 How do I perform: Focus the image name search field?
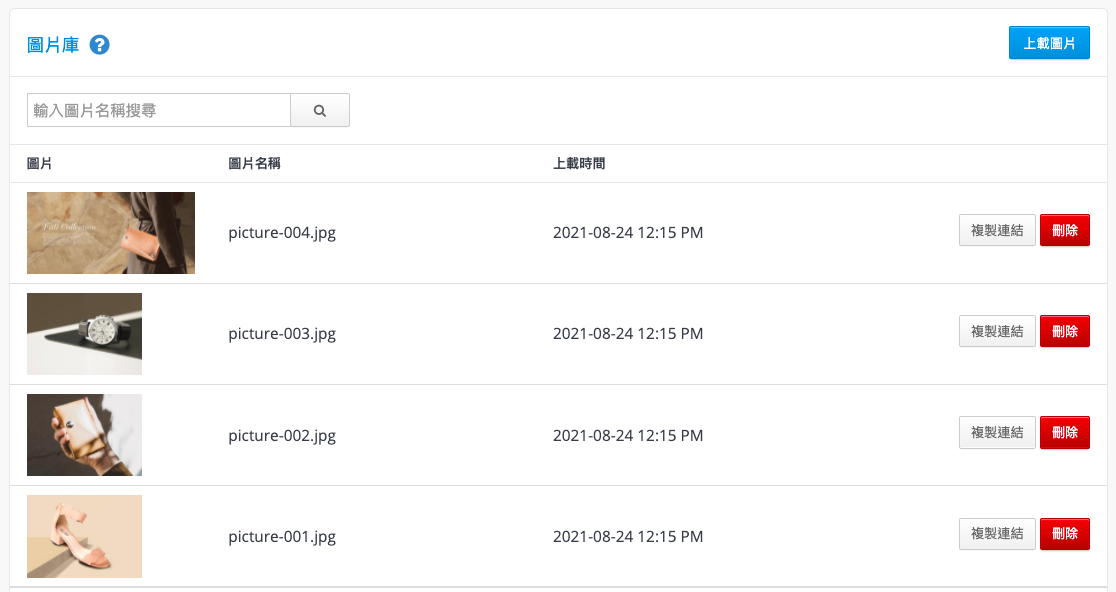[x=159, y=110]
